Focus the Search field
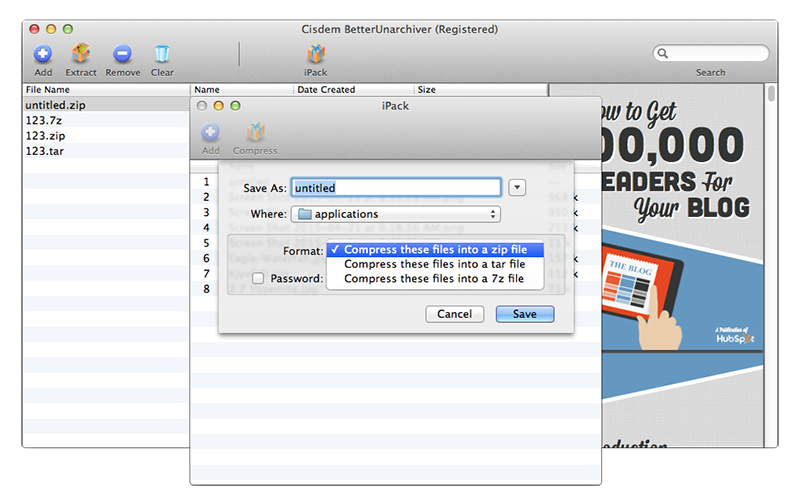Screen dimensions: 800x500 click(x=711, y=53)
